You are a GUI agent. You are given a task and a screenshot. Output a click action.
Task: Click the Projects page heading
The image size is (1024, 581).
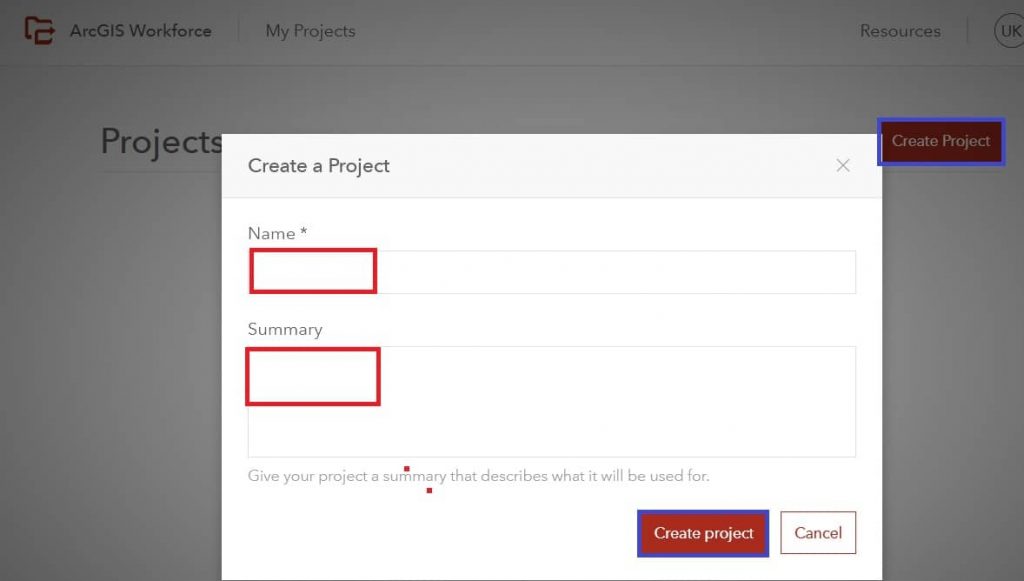click(161, 141)
